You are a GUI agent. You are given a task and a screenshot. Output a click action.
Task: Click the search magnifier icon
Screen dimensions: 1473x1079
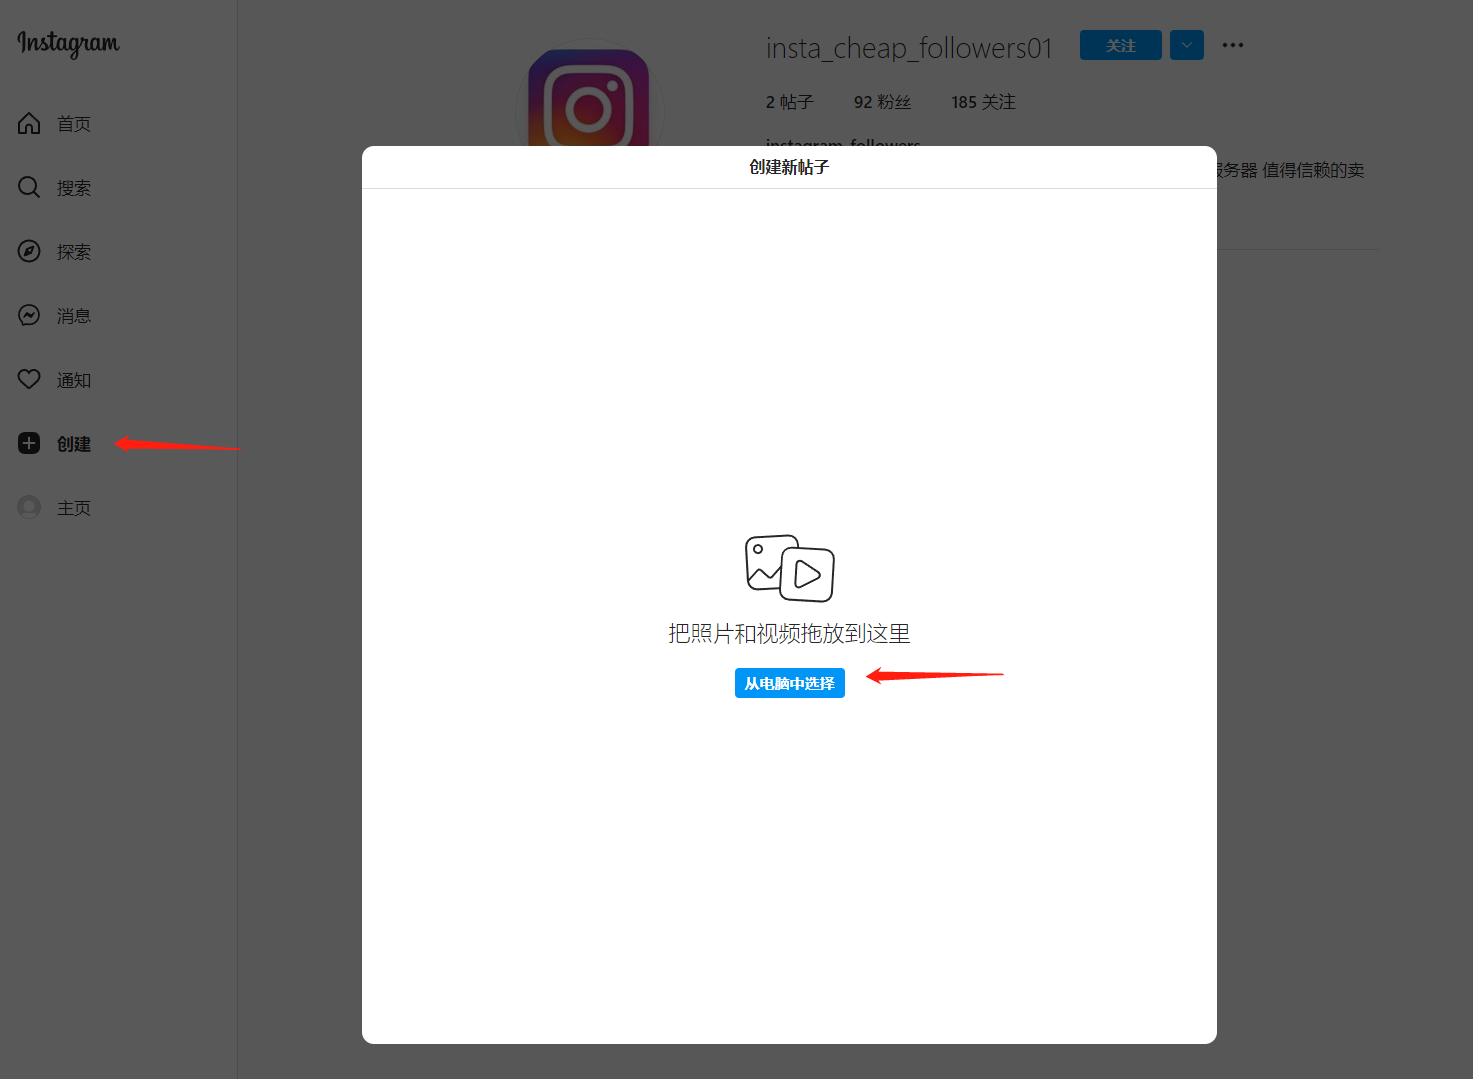pyautogui.click(x=29, y=187)
